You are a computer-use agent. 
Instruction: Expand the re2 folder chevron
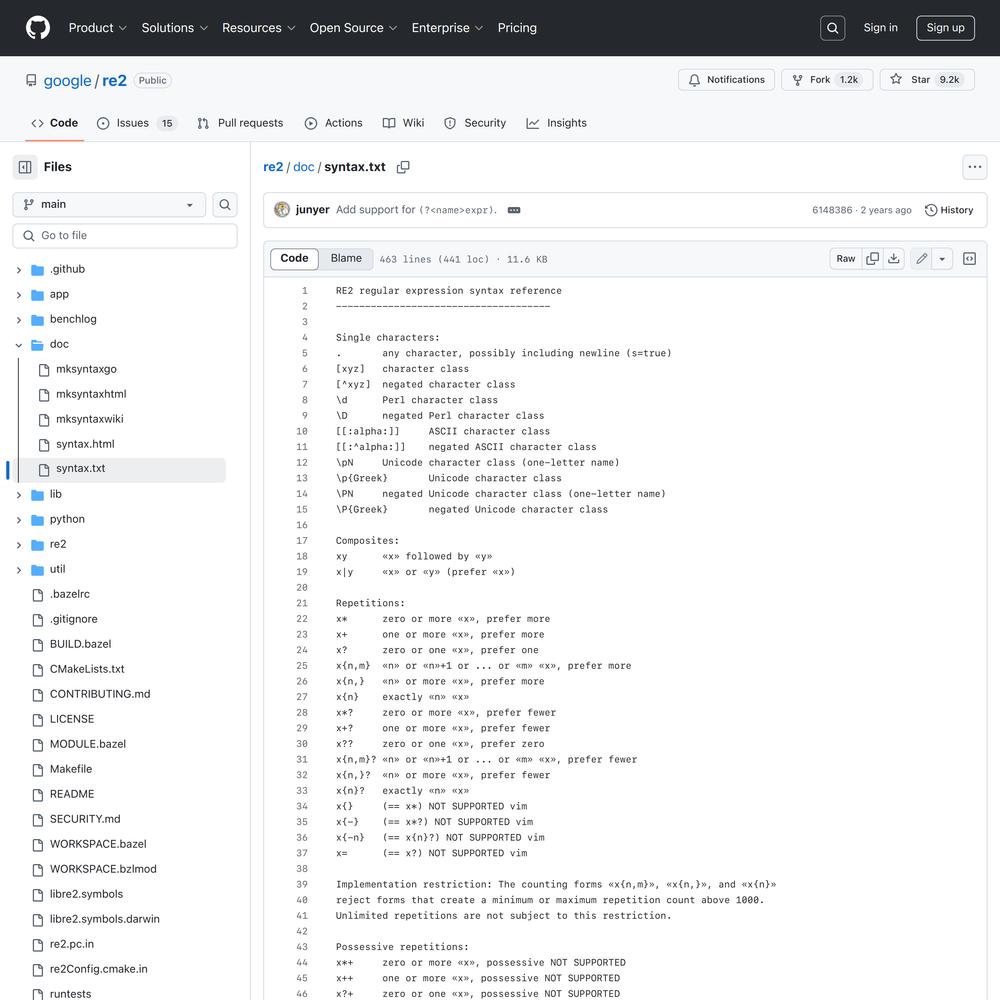(19, 545)
